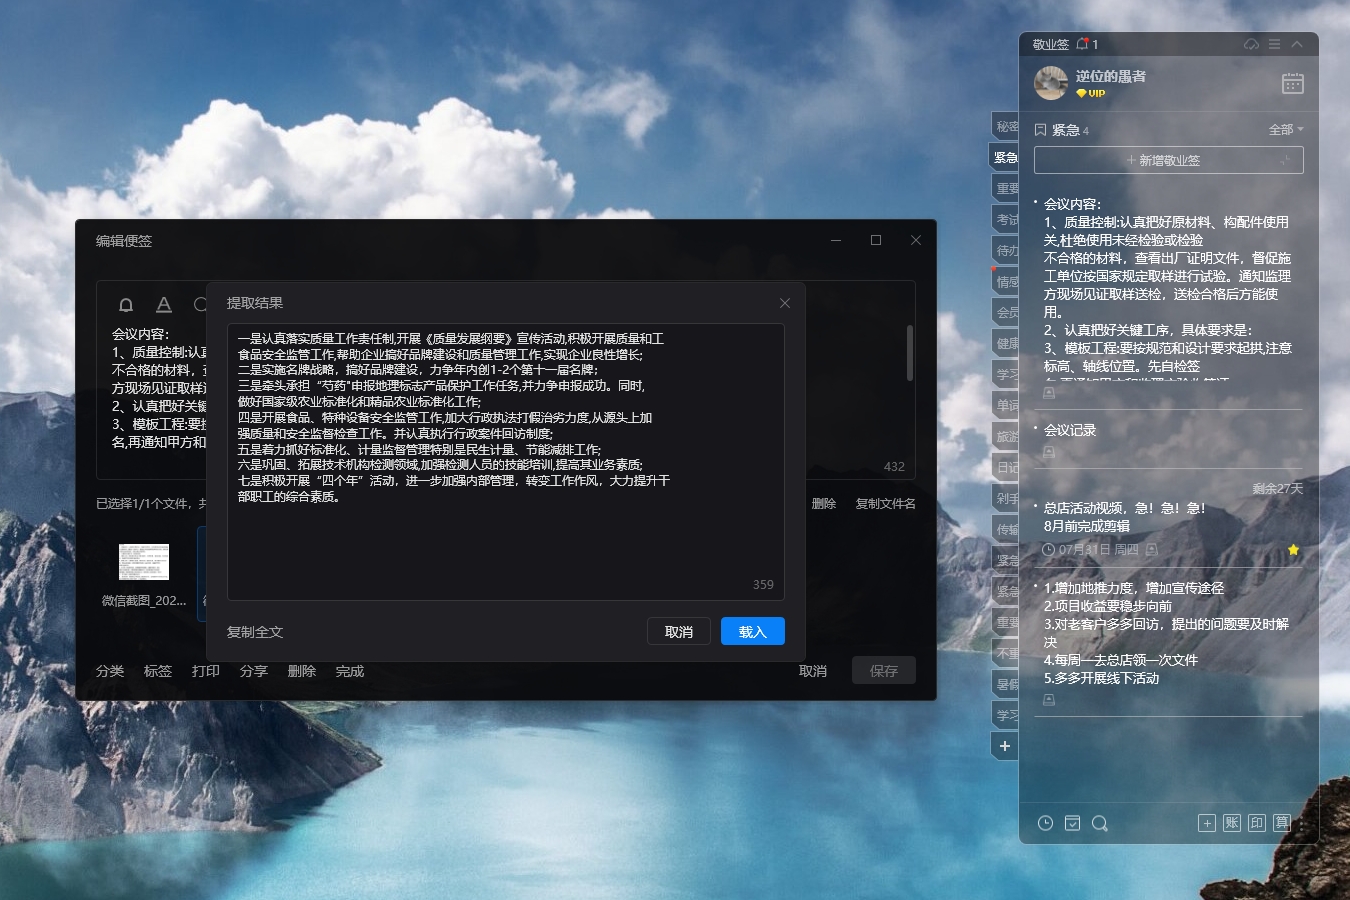Click 删除 in the editor bottom bar

pos(302,671)
